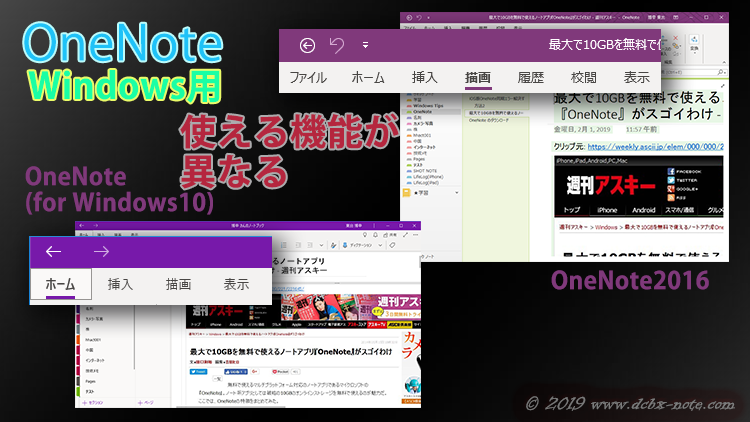
Task: Open the Quick Access Toolbar customize dropdown
Action: (x=365, y=45)
